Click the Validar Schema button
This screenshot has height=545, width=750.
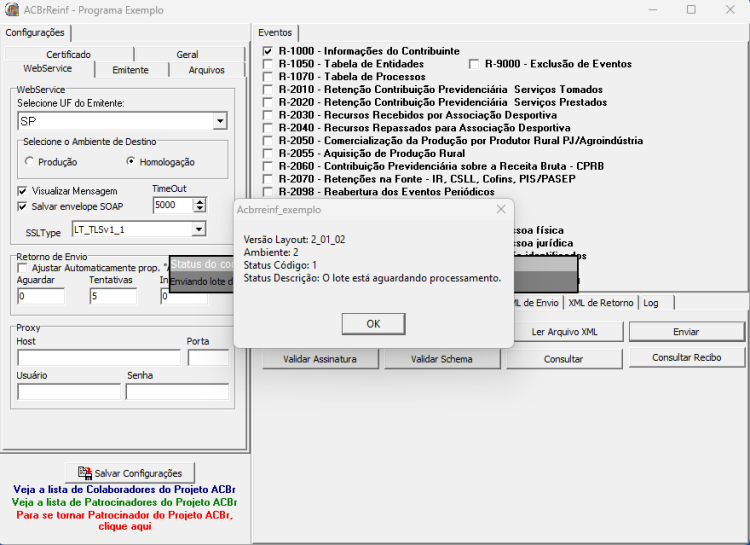click(x=442, y=359)
